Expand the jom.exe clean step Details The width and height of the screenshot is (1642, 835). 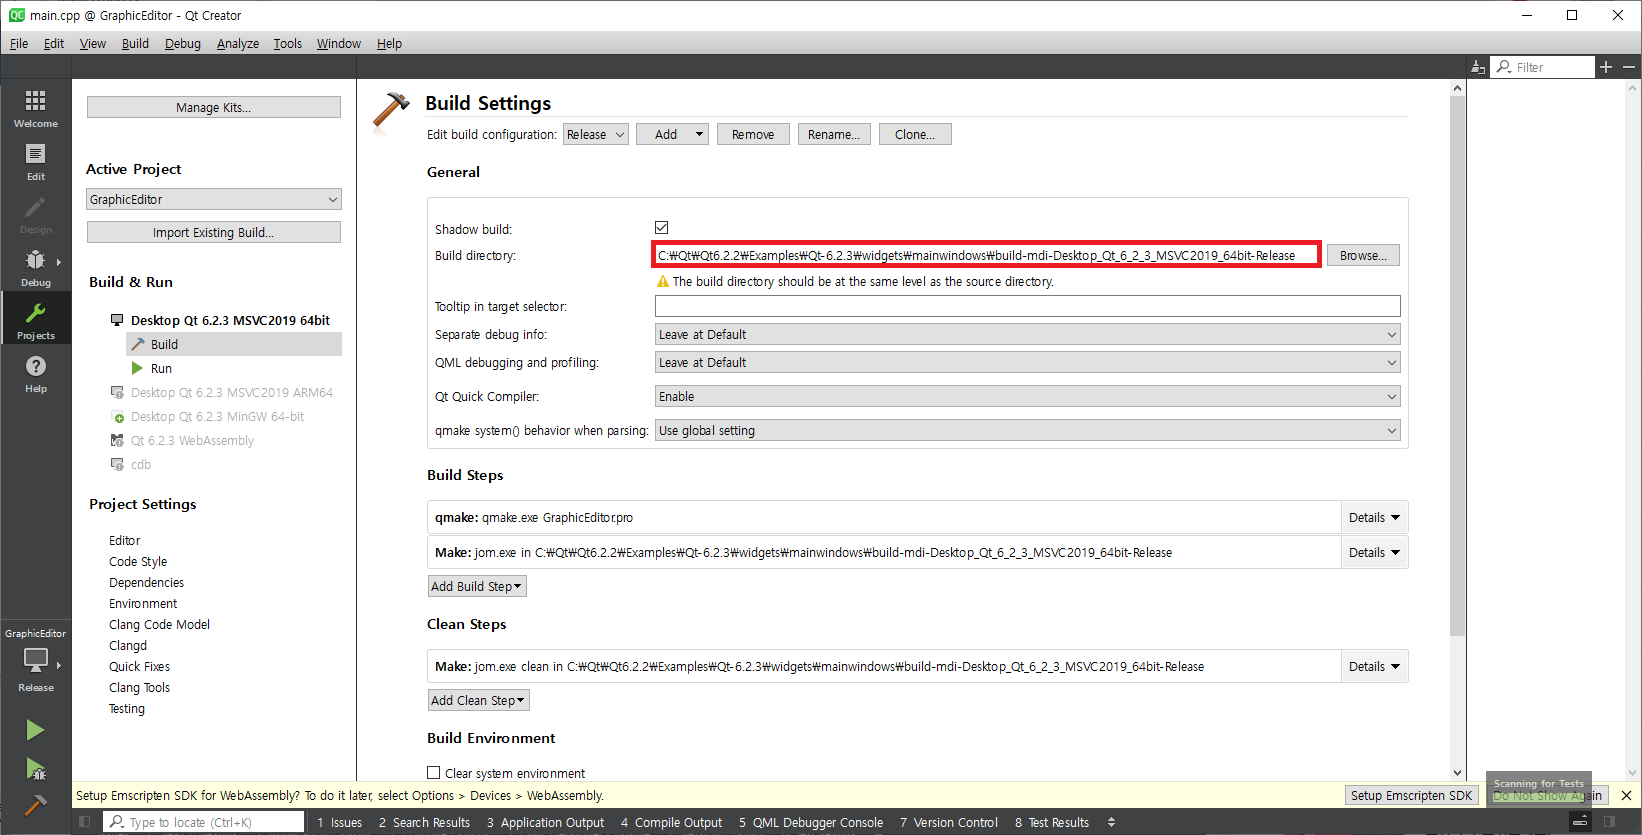point(1374,666)
